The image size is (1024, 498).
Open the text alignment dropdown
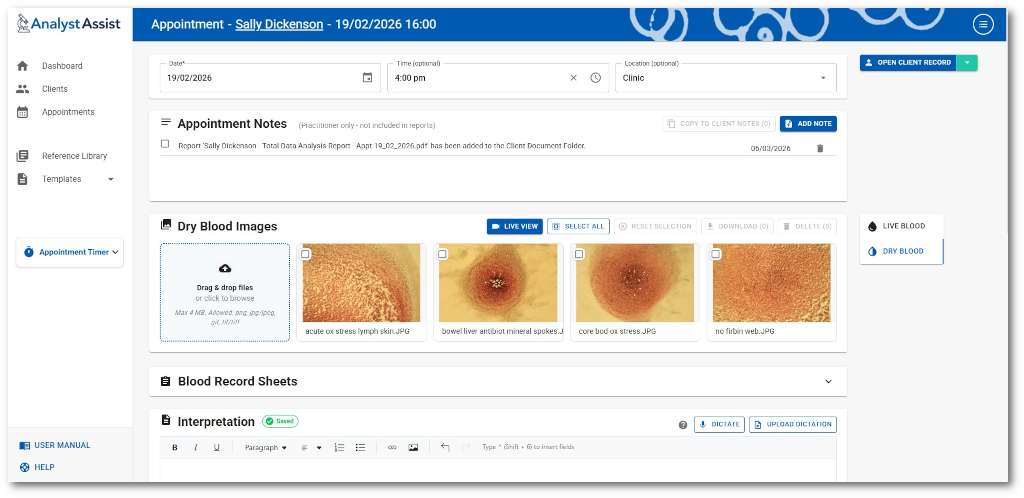pos(312,448)
